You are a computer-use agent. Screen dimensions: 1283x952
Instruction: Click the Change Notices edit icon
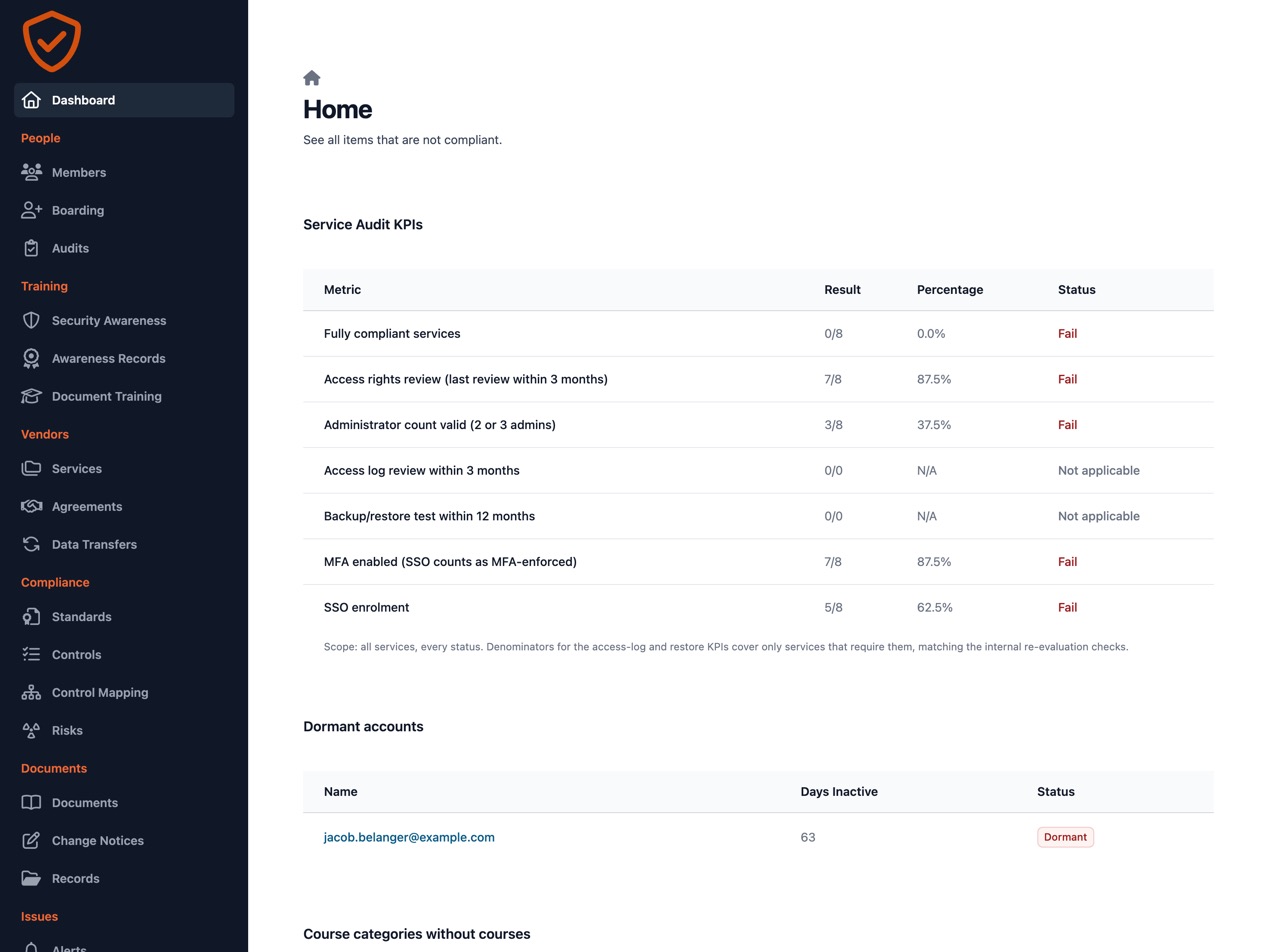coord(31,840)
